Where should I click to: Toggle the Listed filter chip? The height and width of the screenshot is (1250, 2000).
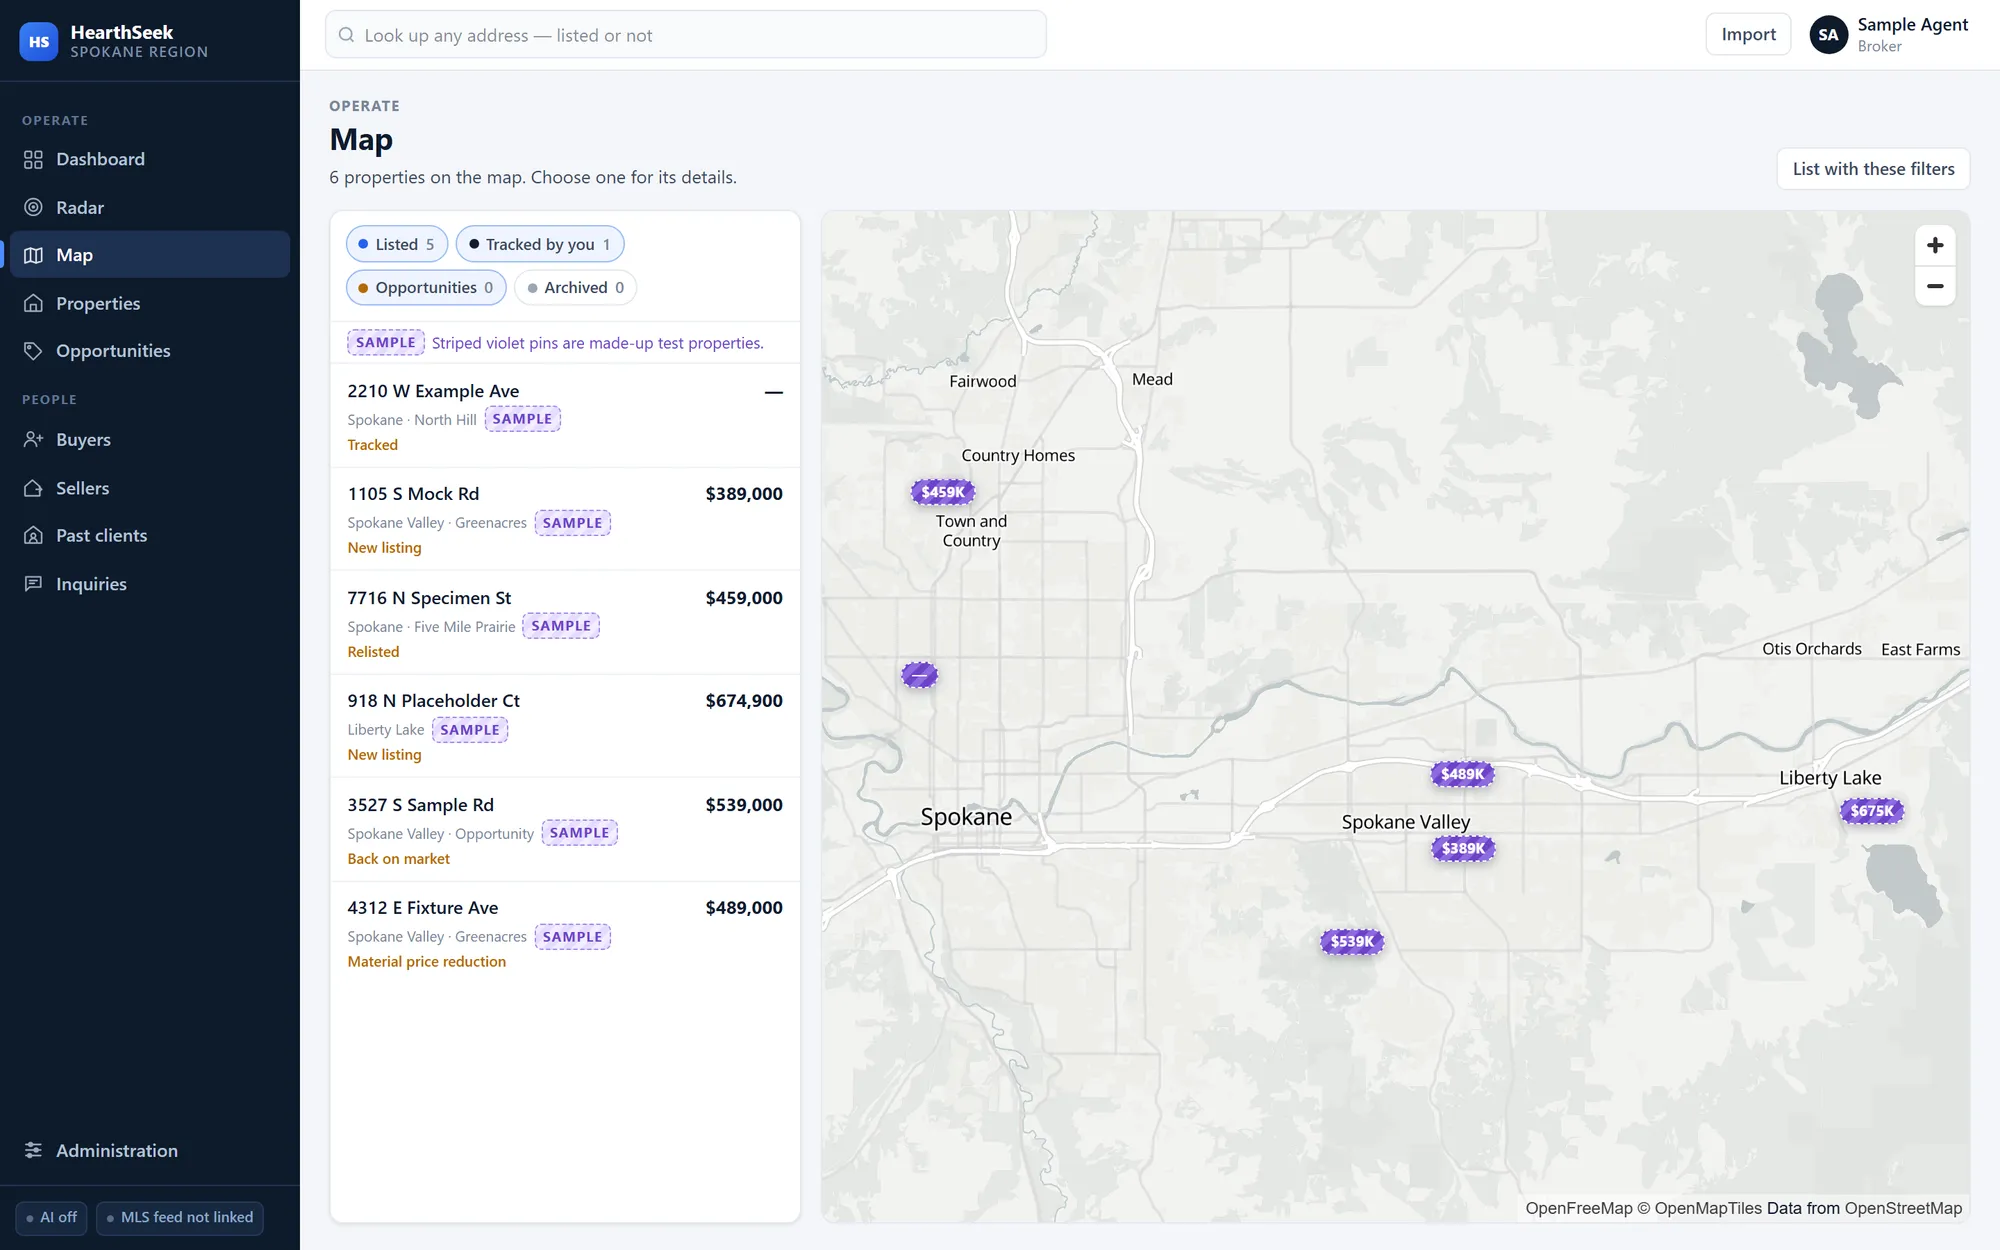pos(397,245)
